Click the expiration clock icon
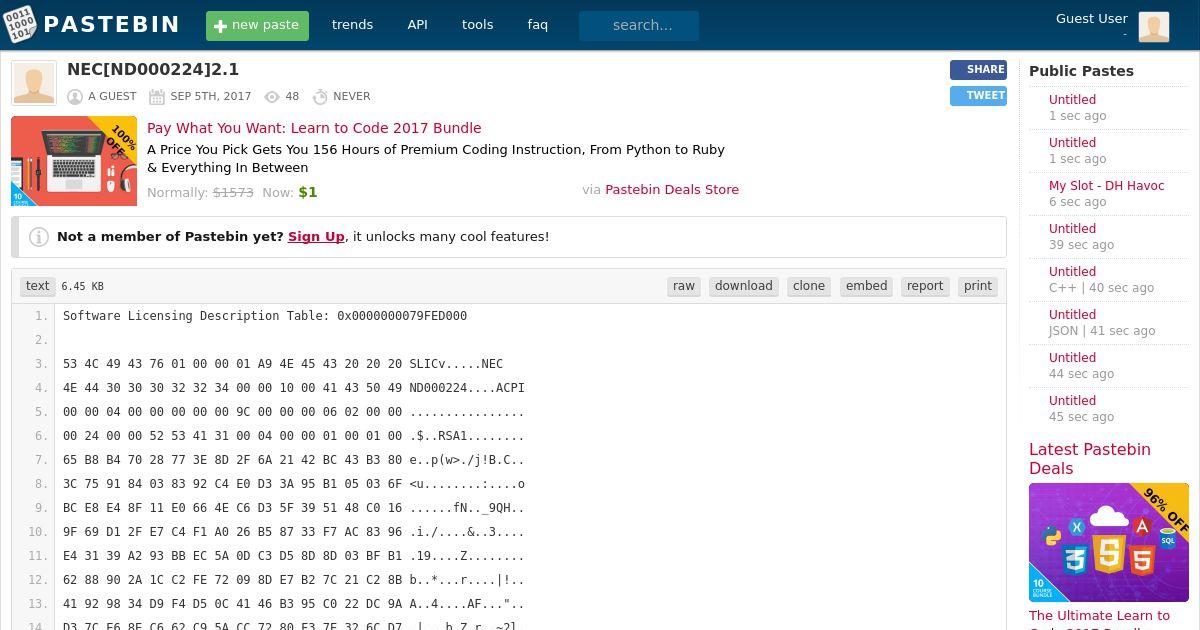 [x=320, y=97]
